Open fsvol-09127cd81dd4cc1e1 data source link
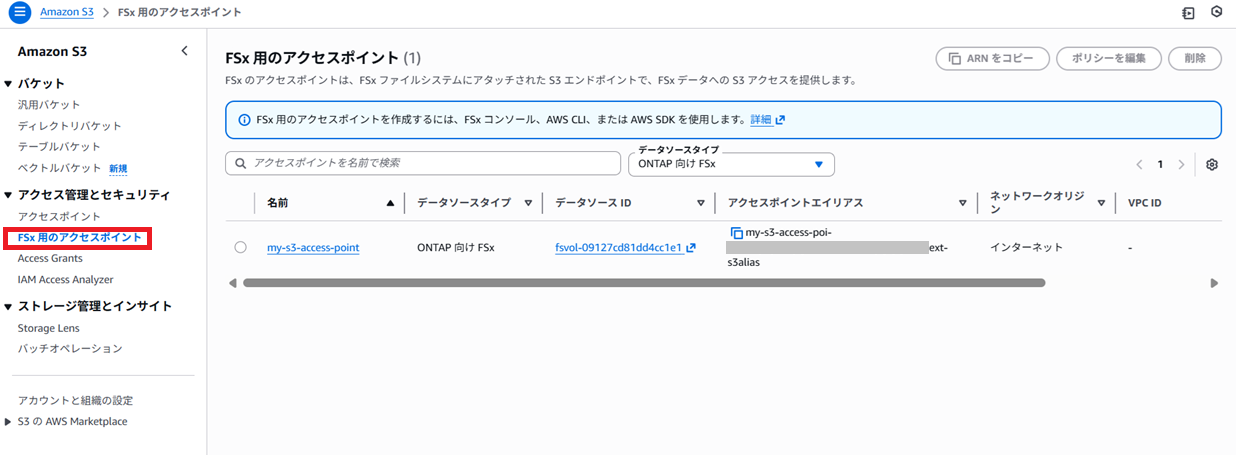Viewport: 1236px width, 455px height. [618, 248]
